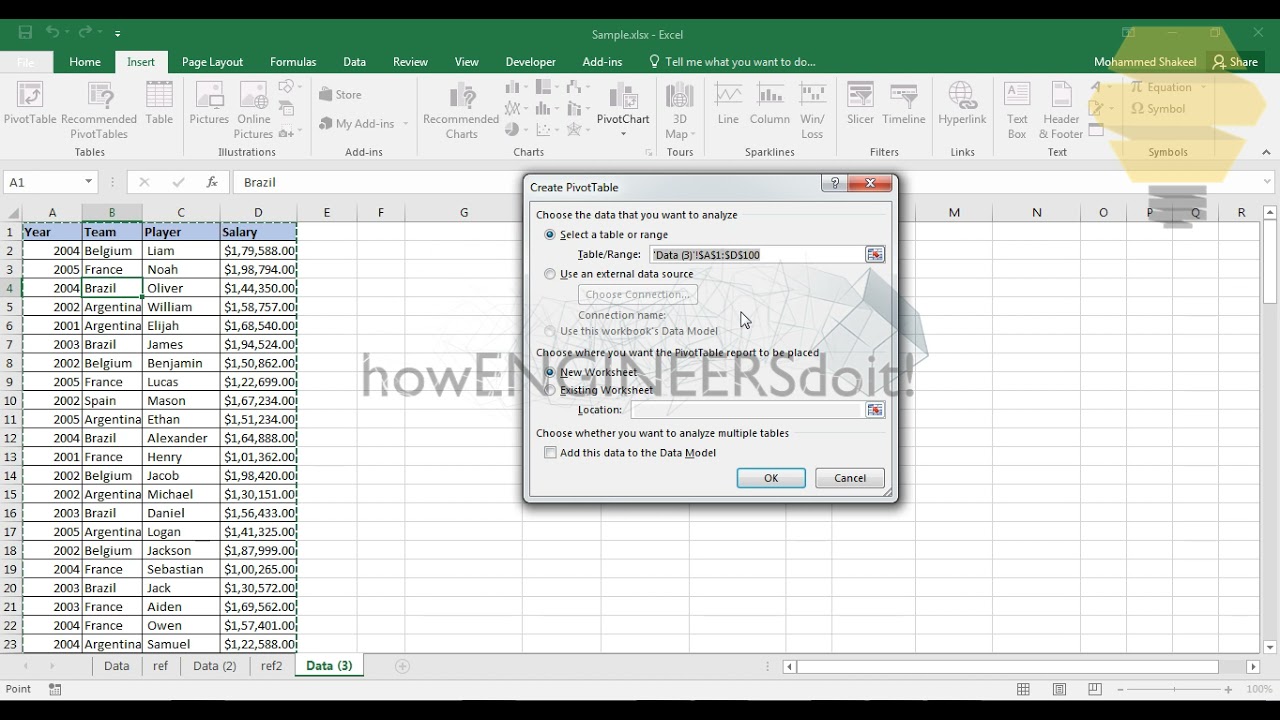The height and width of the screenshot is (720, 1280).
Task: Click zoom in plus button
Action: tap(1228, 690)
